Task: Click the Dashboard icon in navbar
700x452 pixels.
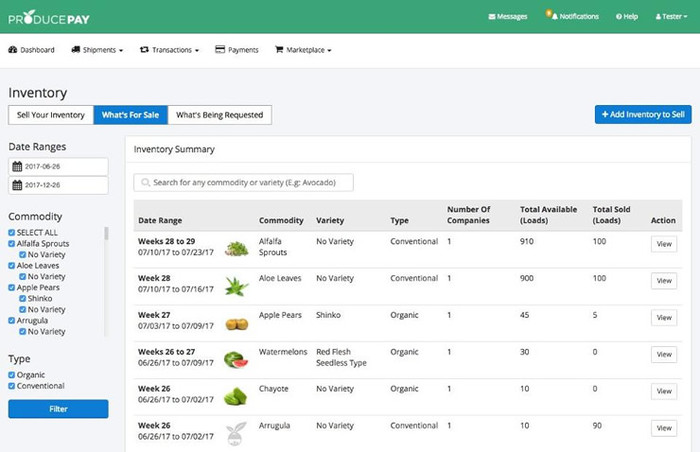Action: [x=13, y=49]
